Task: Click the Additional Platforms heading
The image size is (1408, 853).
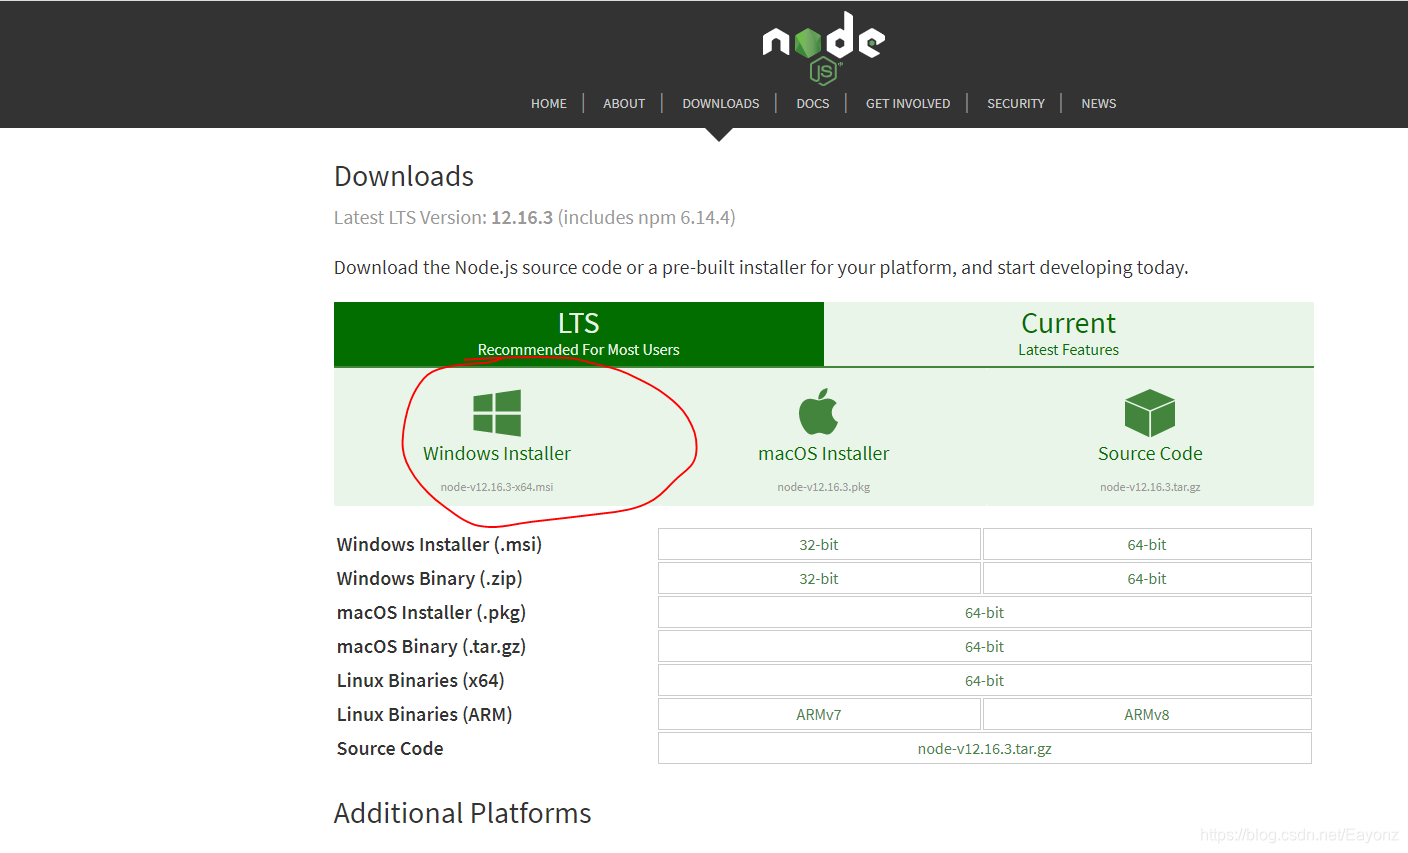Action: (463, 813)
